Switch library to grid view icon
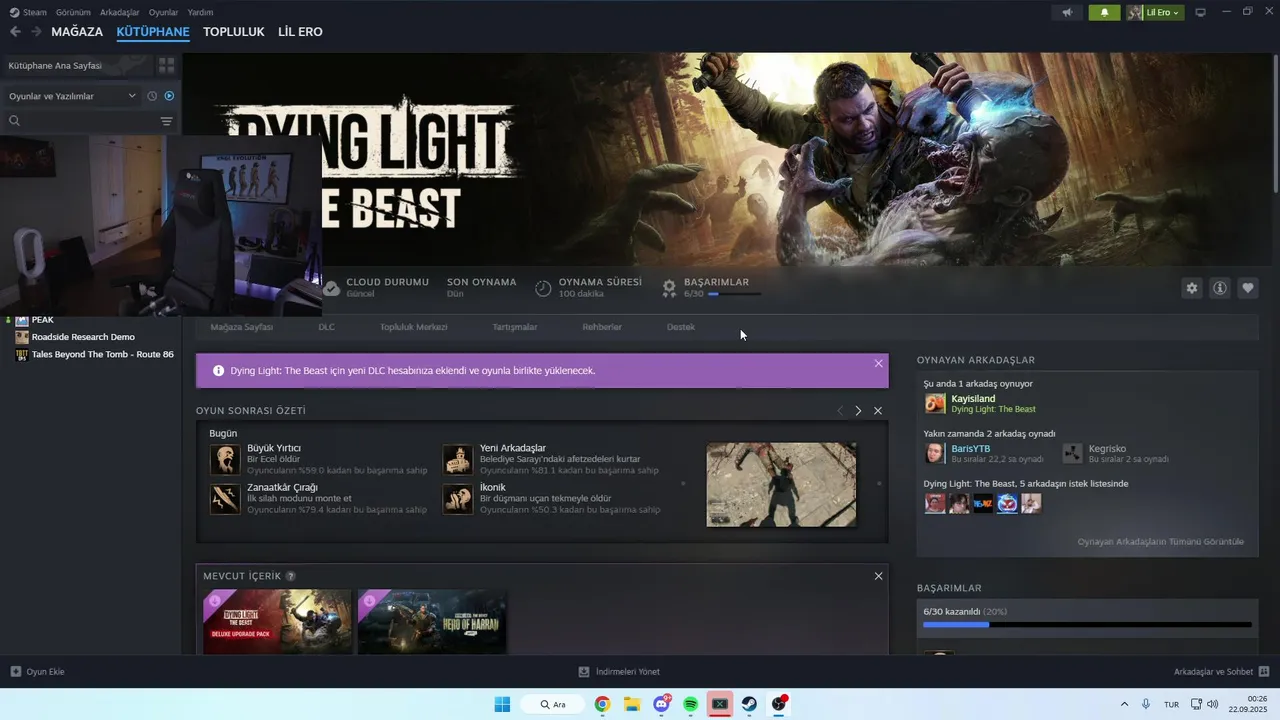Viewport: 1280px width, 720px height. click(166, 65)
